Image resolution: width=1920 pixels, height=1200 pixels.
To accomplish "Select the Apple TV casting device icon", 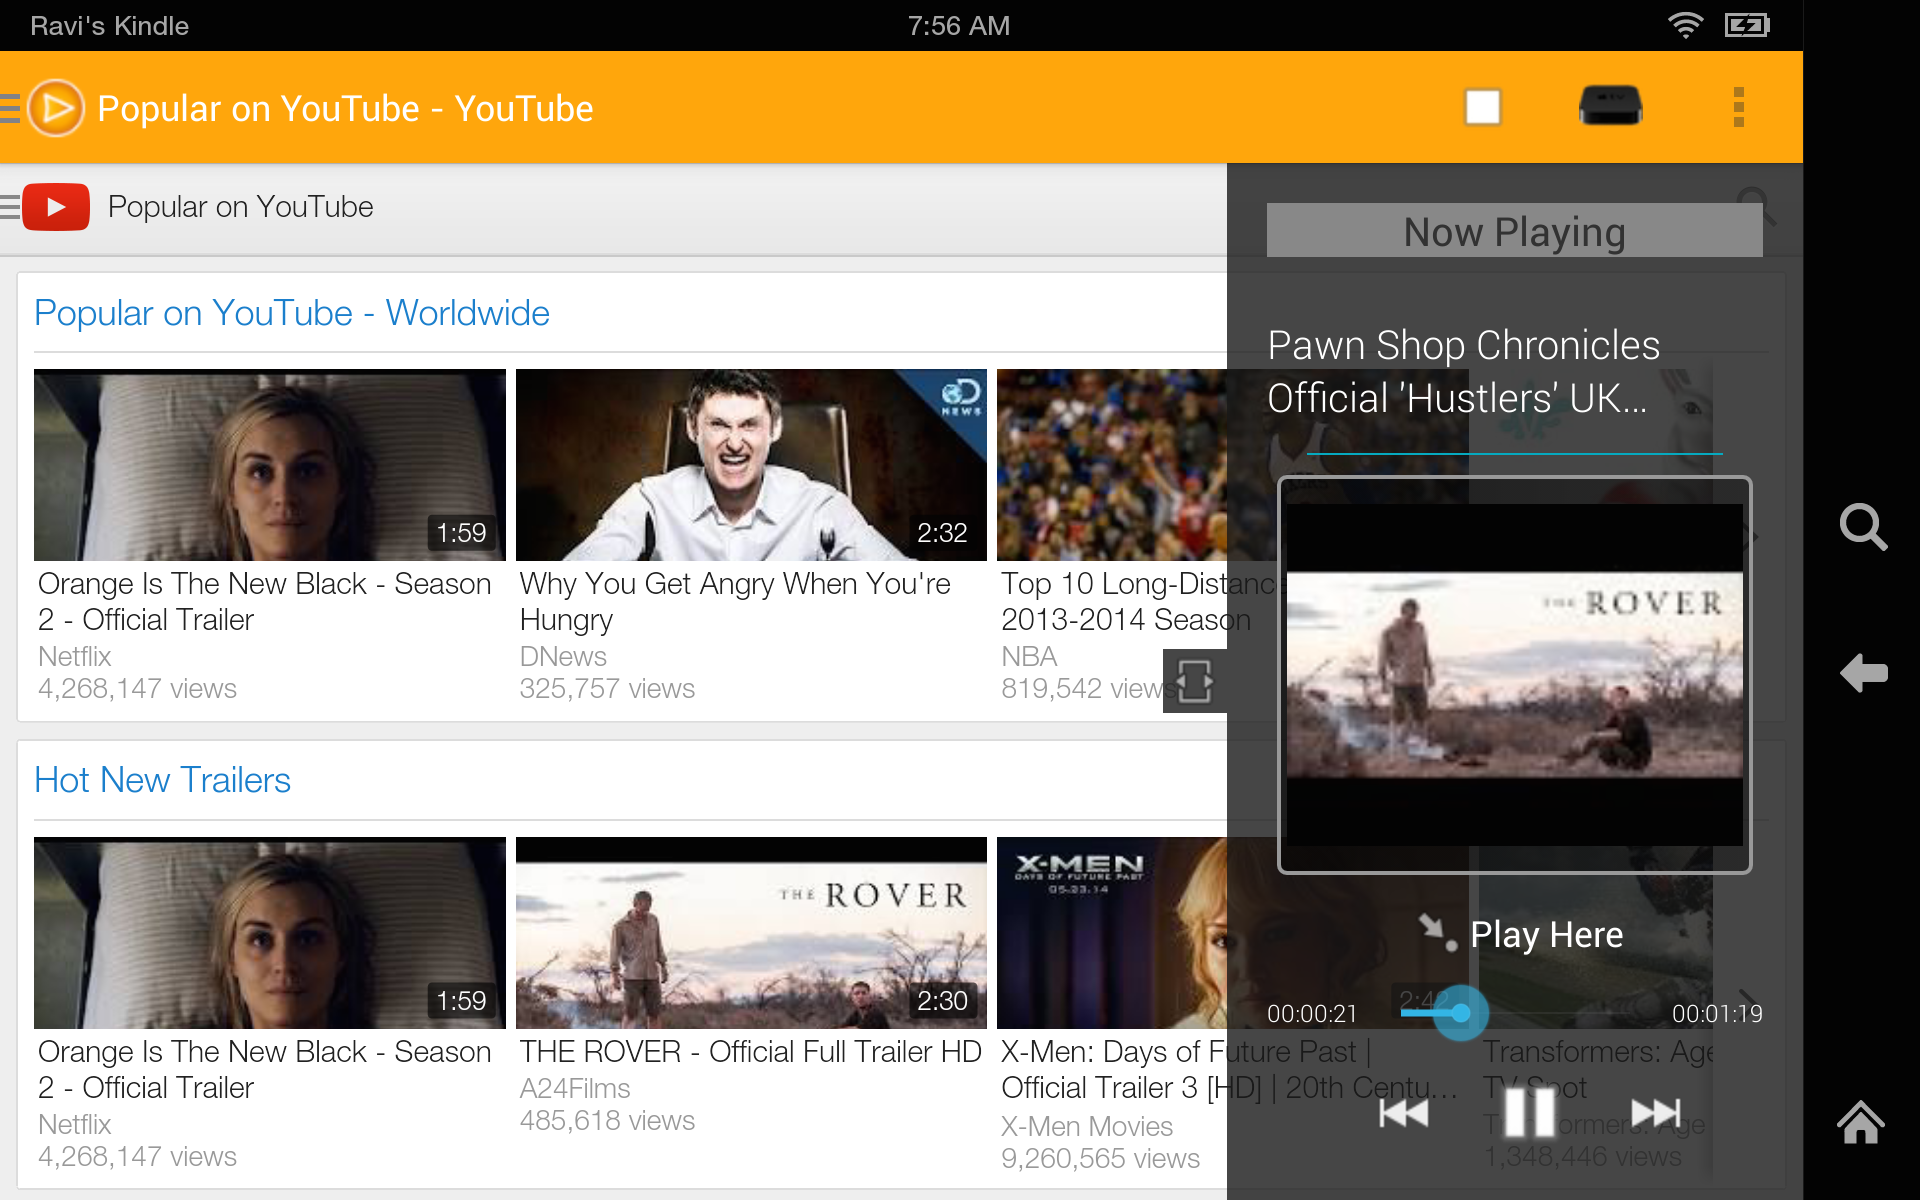I will 1610,106.
